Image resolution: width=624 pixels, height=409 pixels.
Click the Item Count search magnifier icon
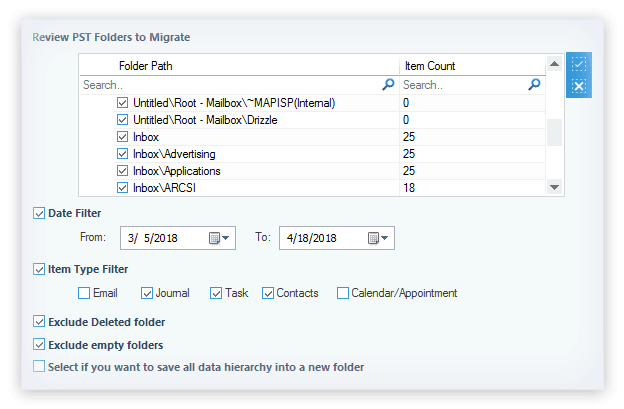(535, 86)
